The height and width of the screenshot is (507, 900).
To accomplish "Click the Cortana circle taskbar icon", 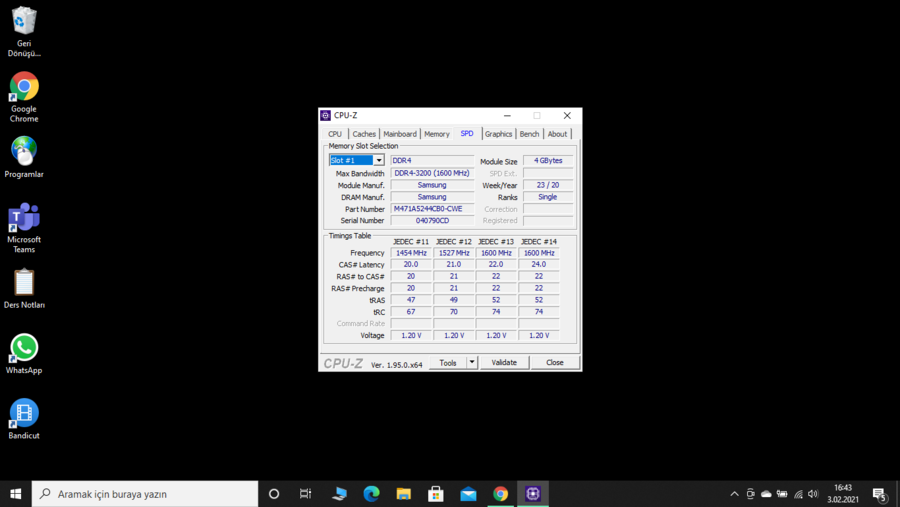I will click(274, 494).
